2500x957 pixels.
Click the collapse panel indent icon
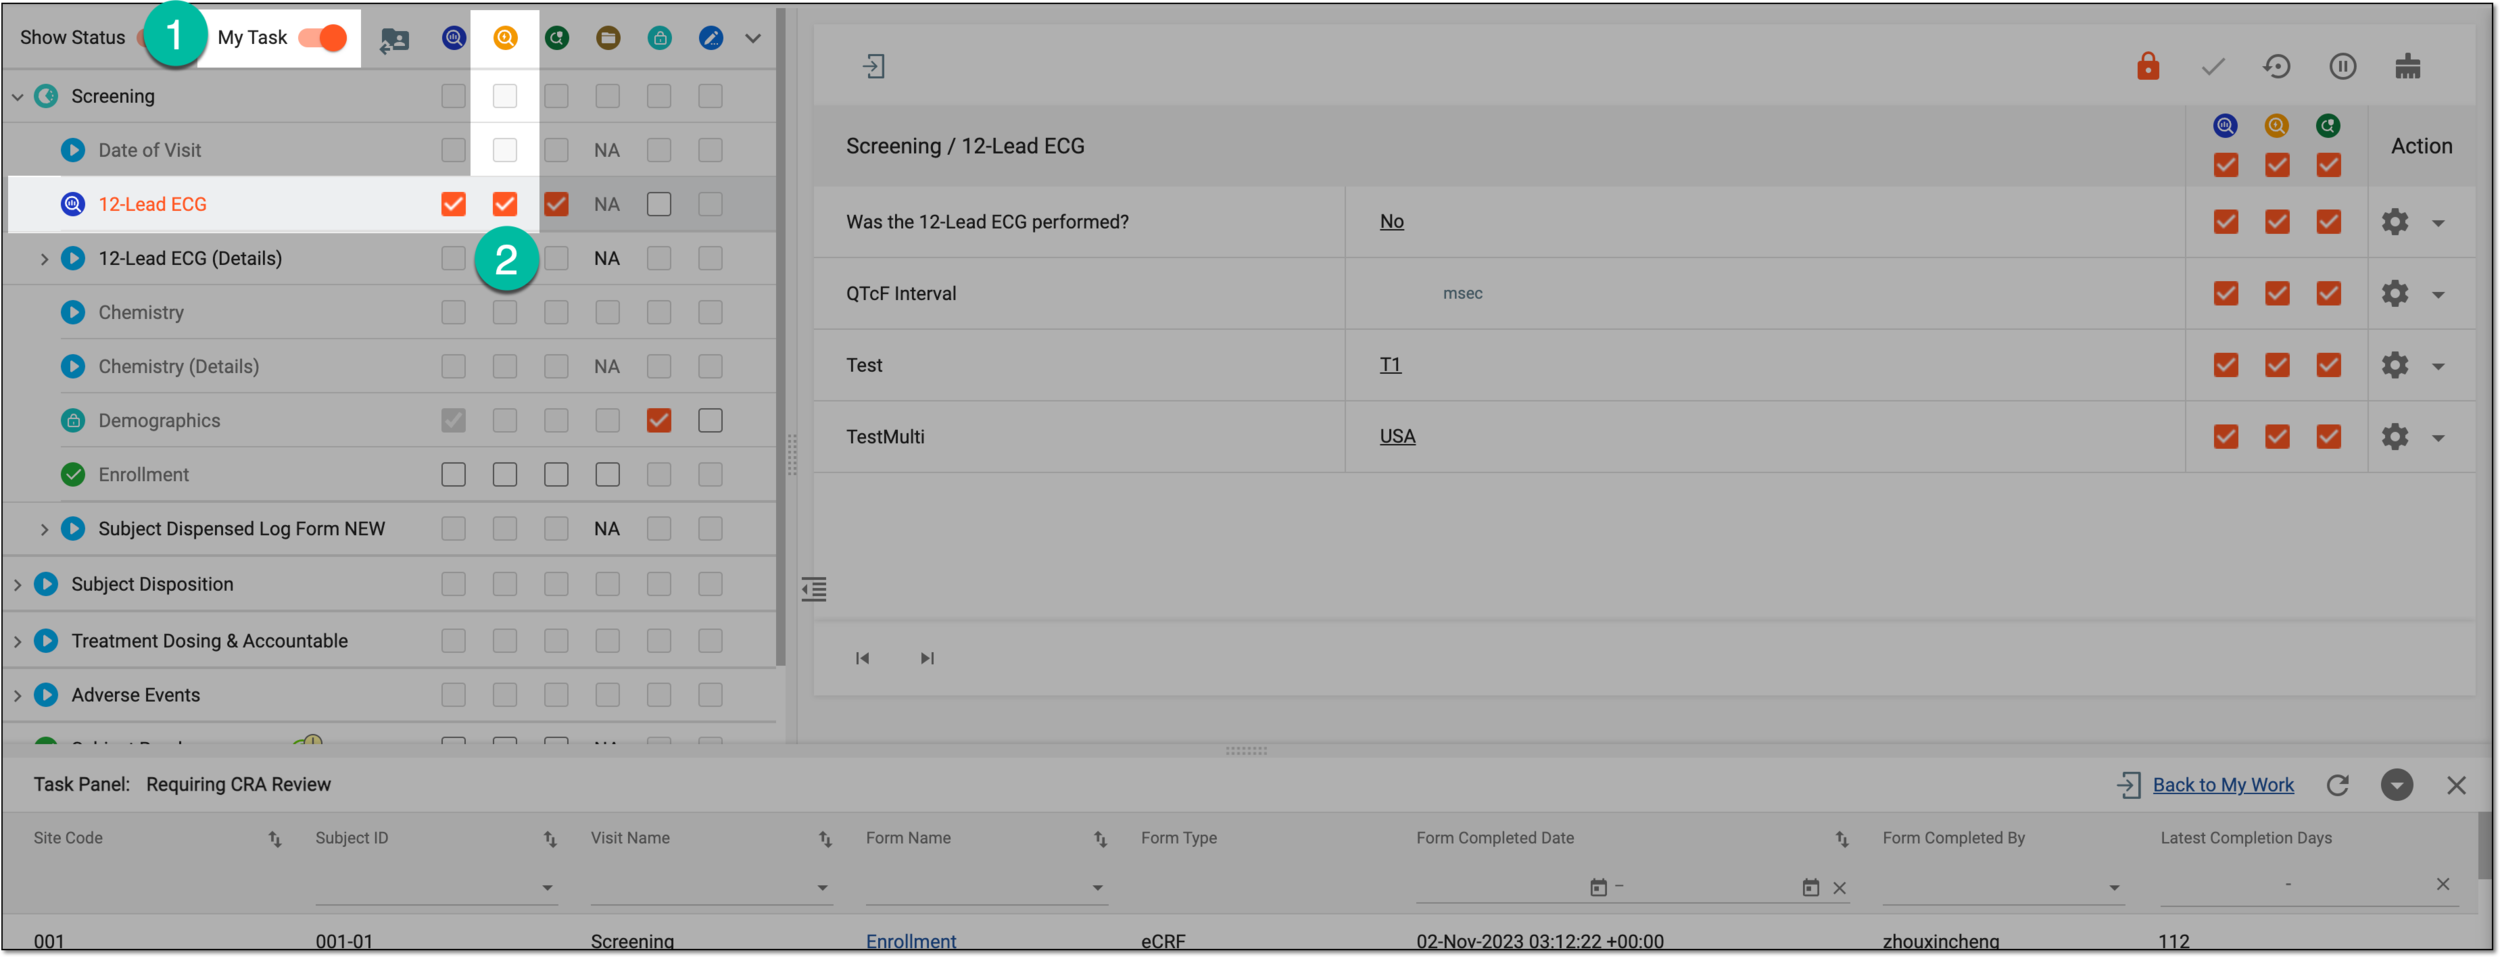814,590
